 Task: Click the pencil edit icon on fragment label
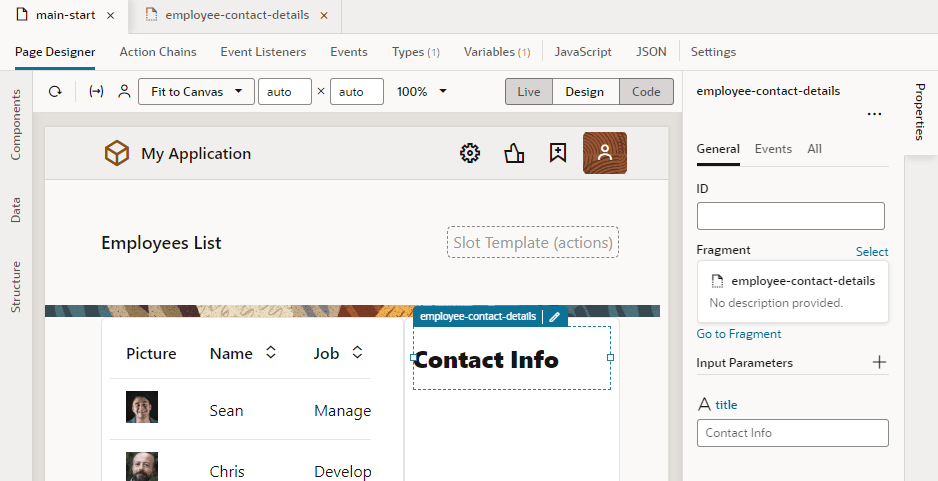(555, 316)
